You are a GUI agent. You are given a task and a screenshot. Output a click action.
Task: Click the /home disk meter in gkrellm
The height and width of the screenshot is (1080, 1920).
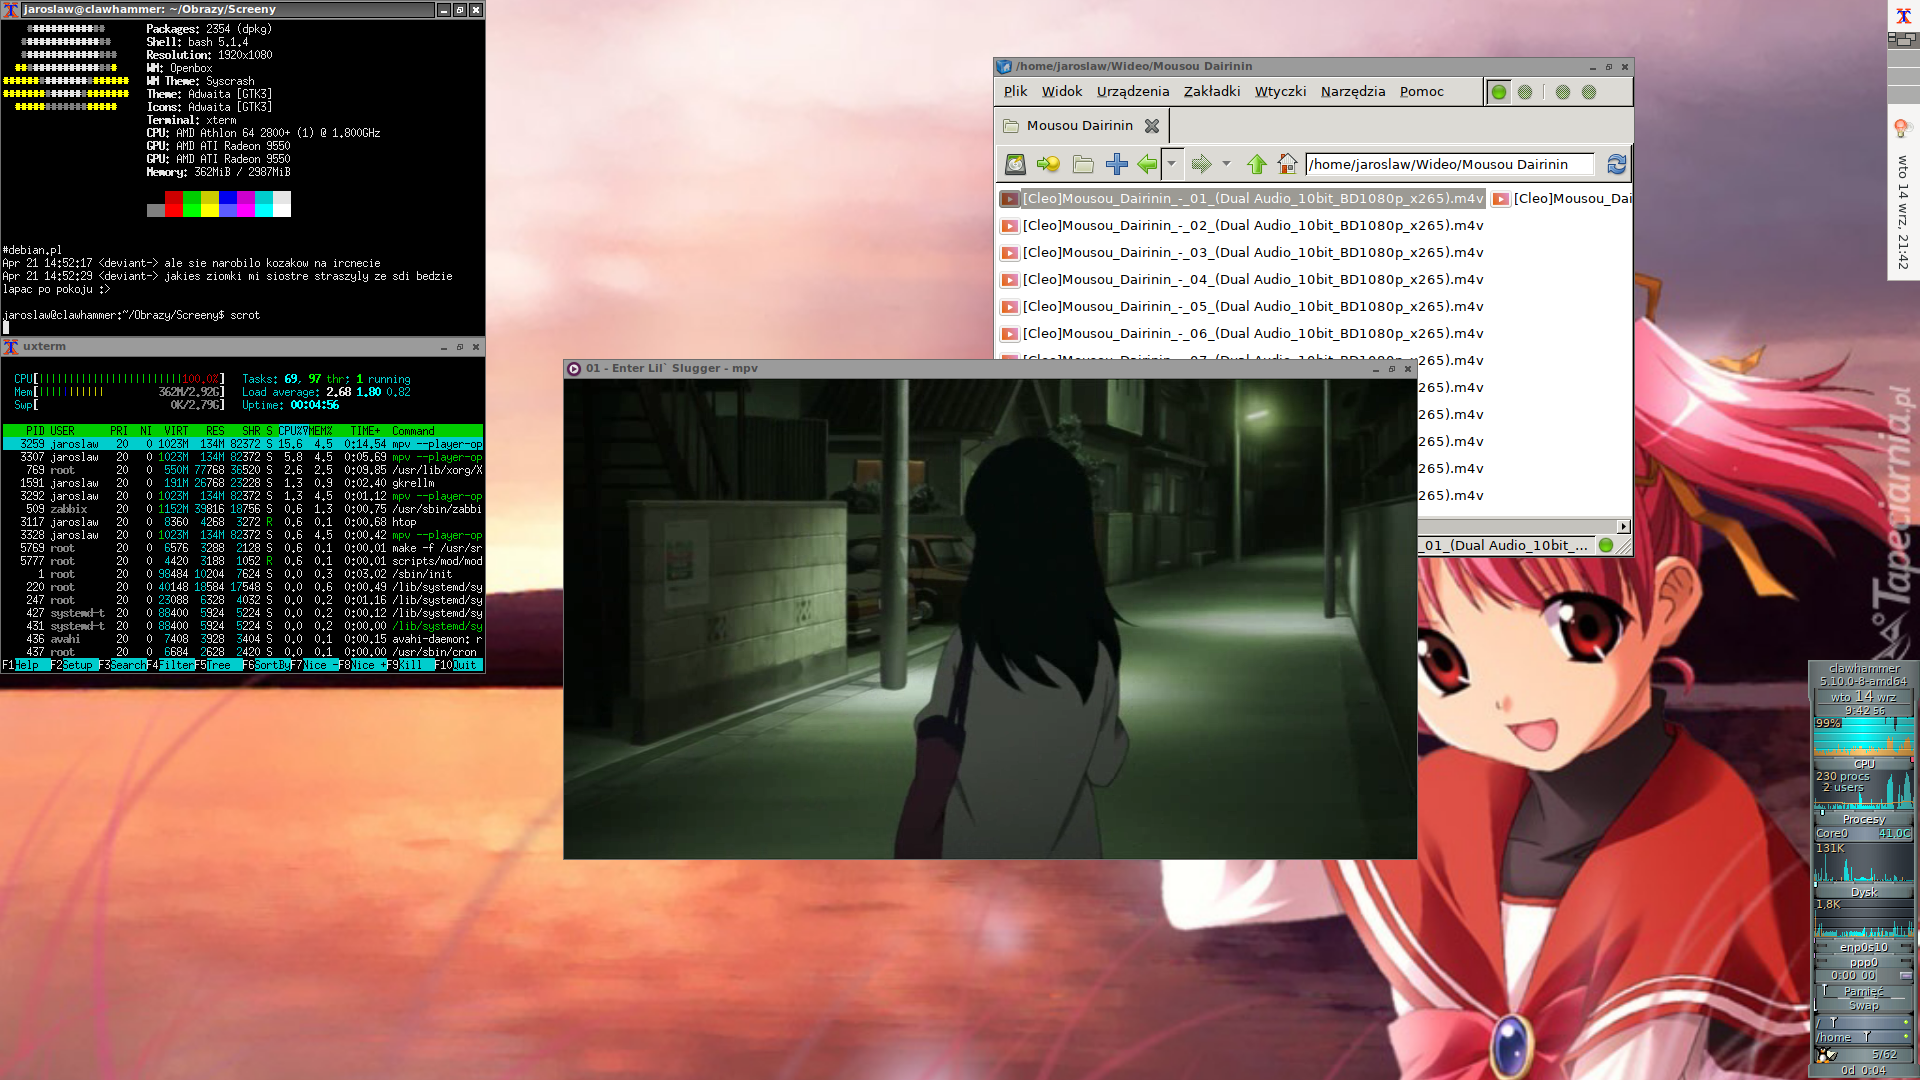coord(1864,1037)
